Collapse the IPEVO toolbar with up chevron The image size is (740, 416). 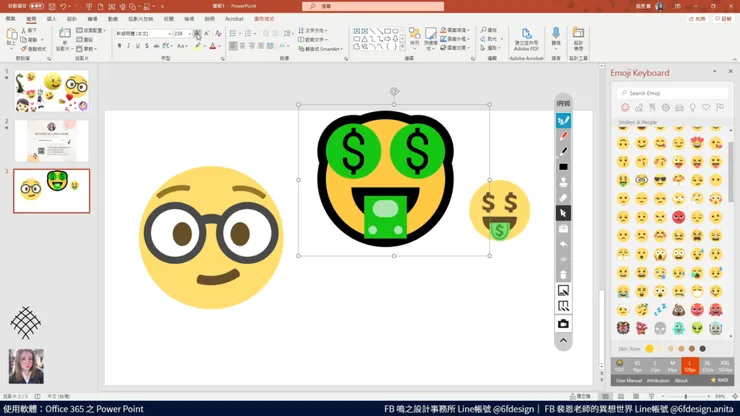click(x=563, y=340)
